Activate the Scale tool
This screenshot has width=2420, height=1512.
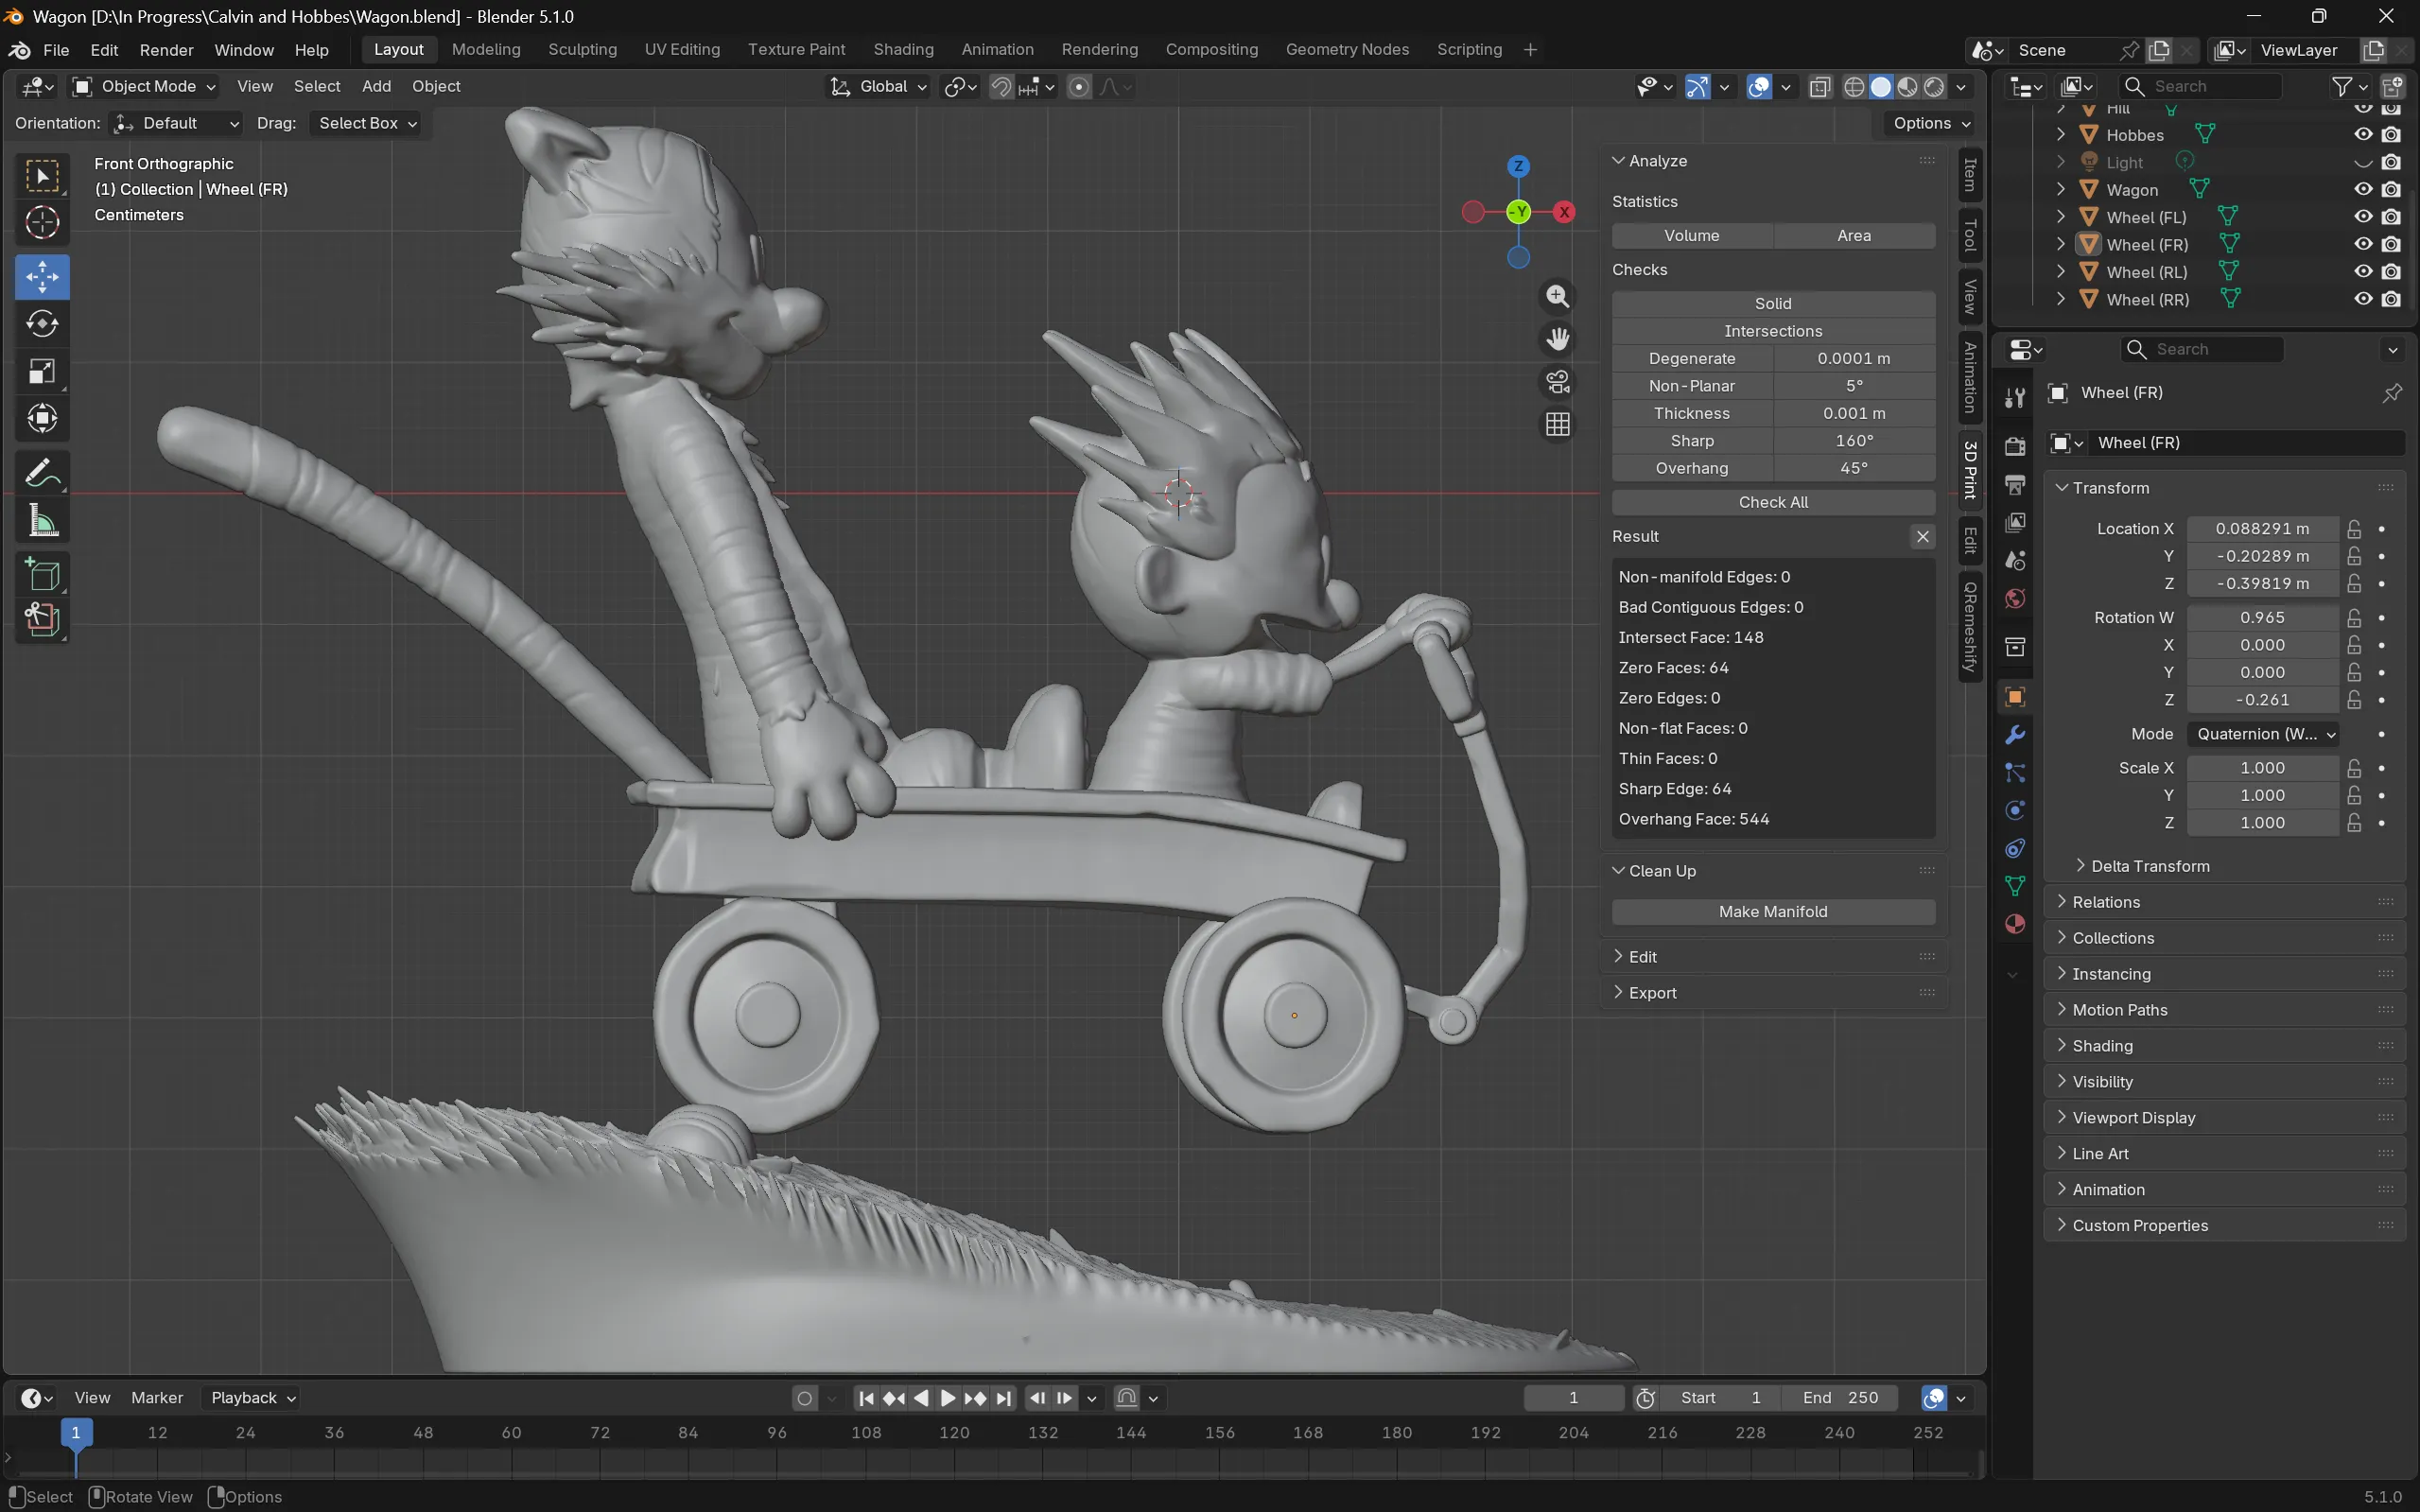[42, 371]
